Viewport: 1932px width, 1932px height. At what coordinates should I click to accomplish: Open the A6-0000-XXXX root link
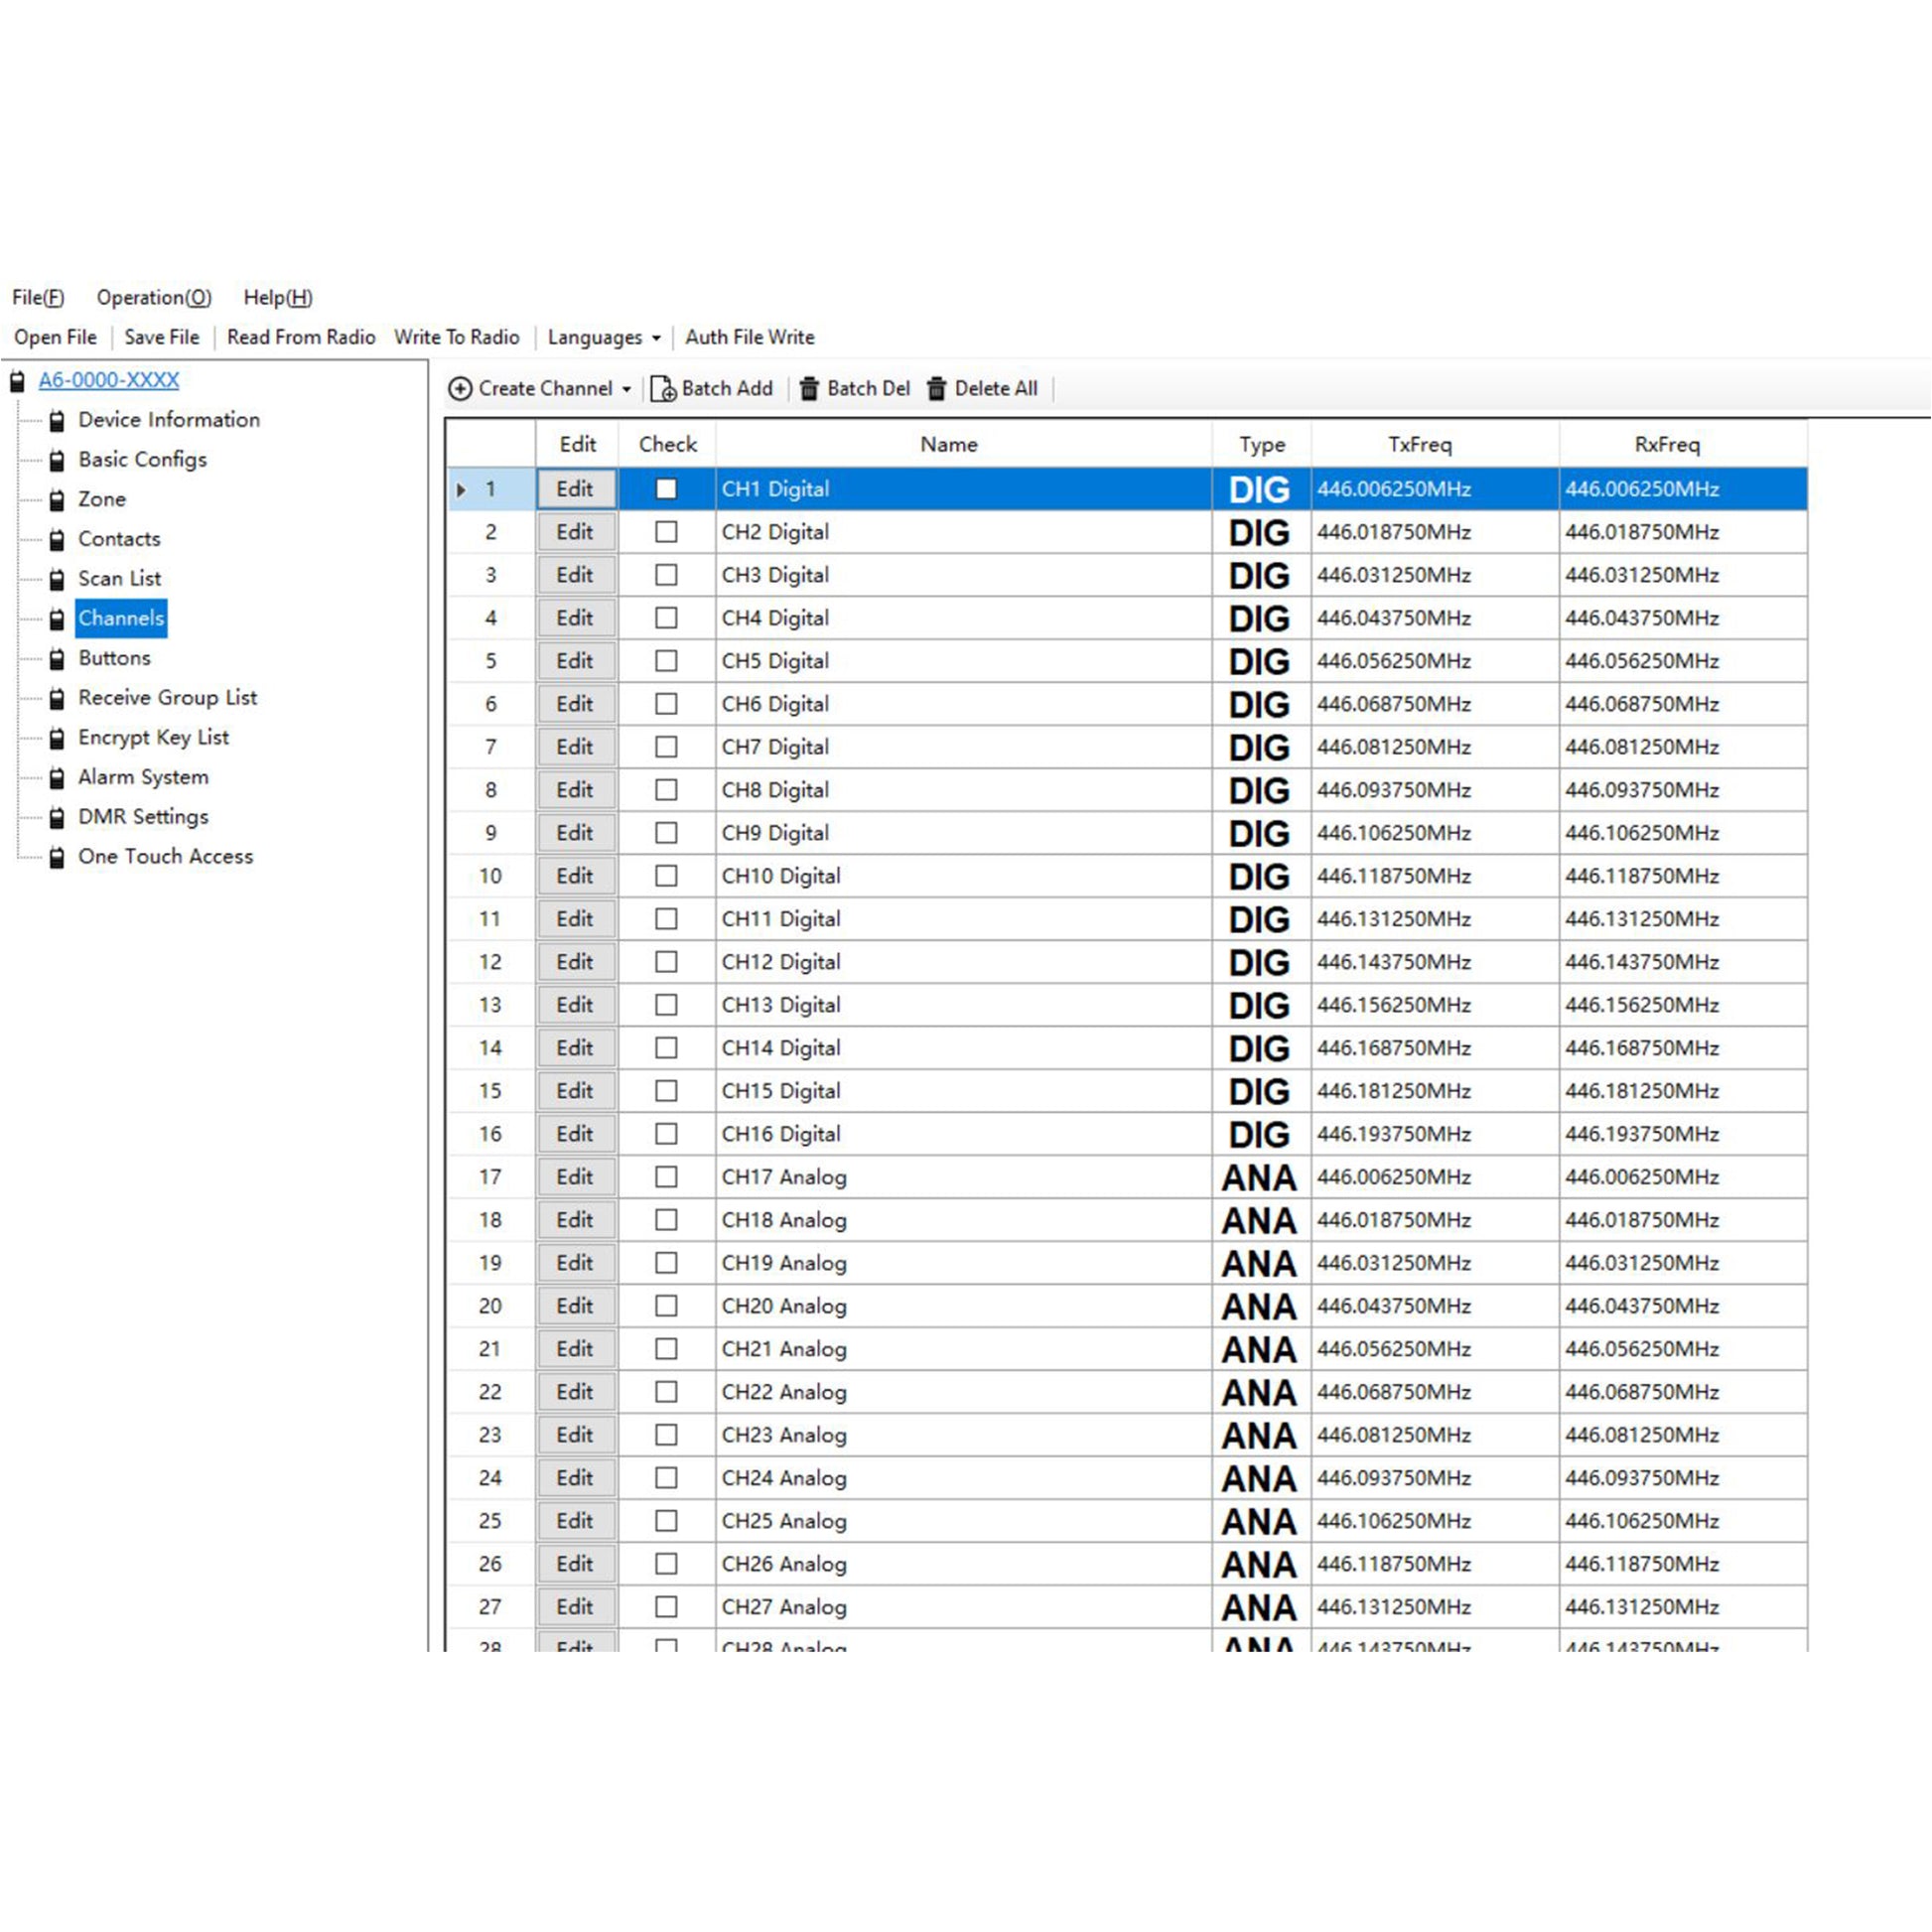coord(108,380)
